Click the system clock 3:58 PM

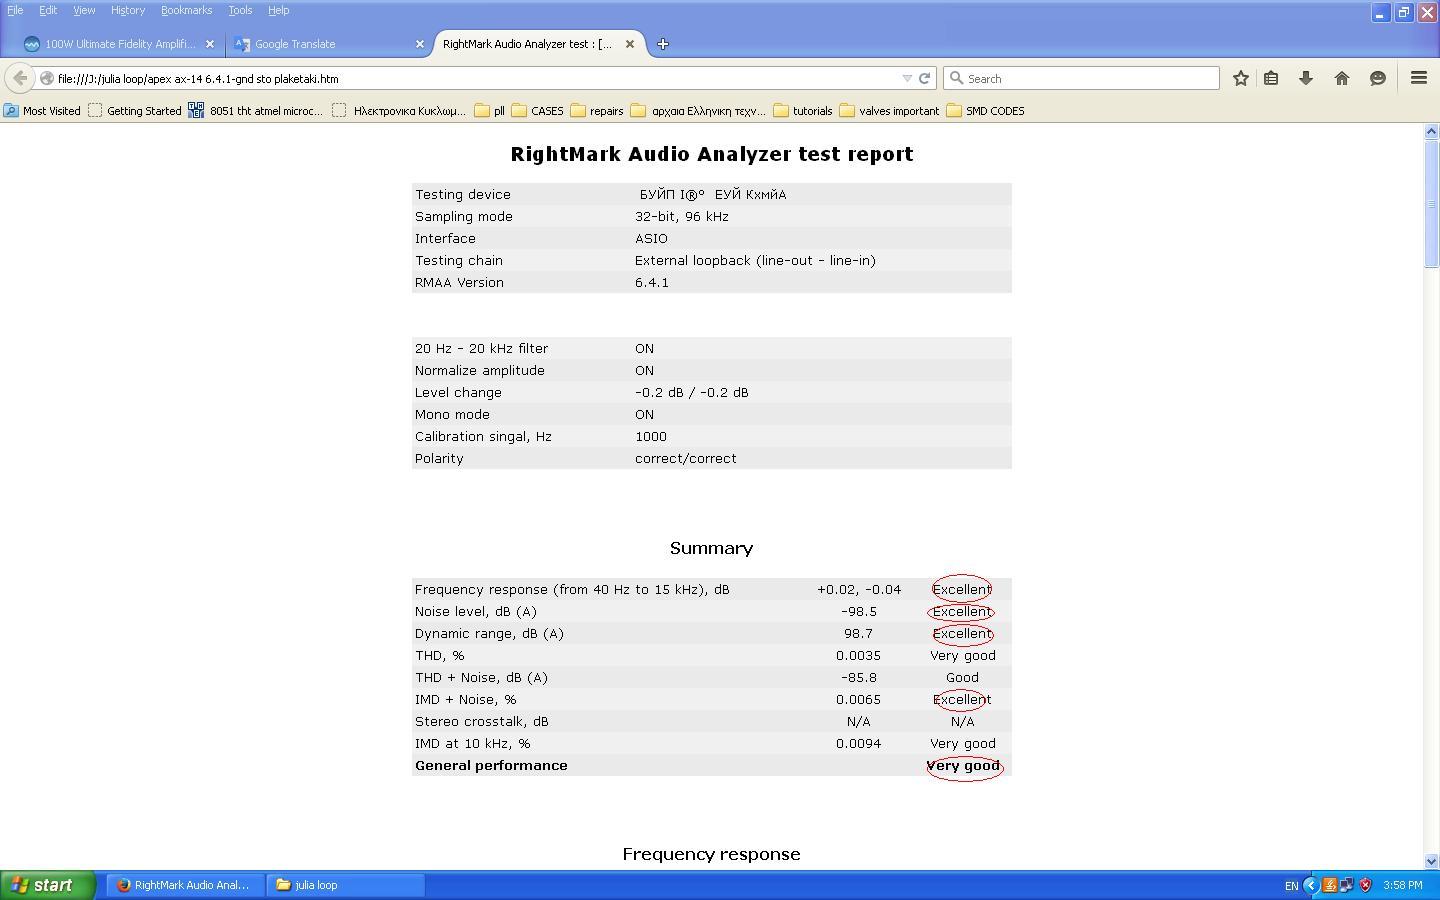[x=1403, y=885]
